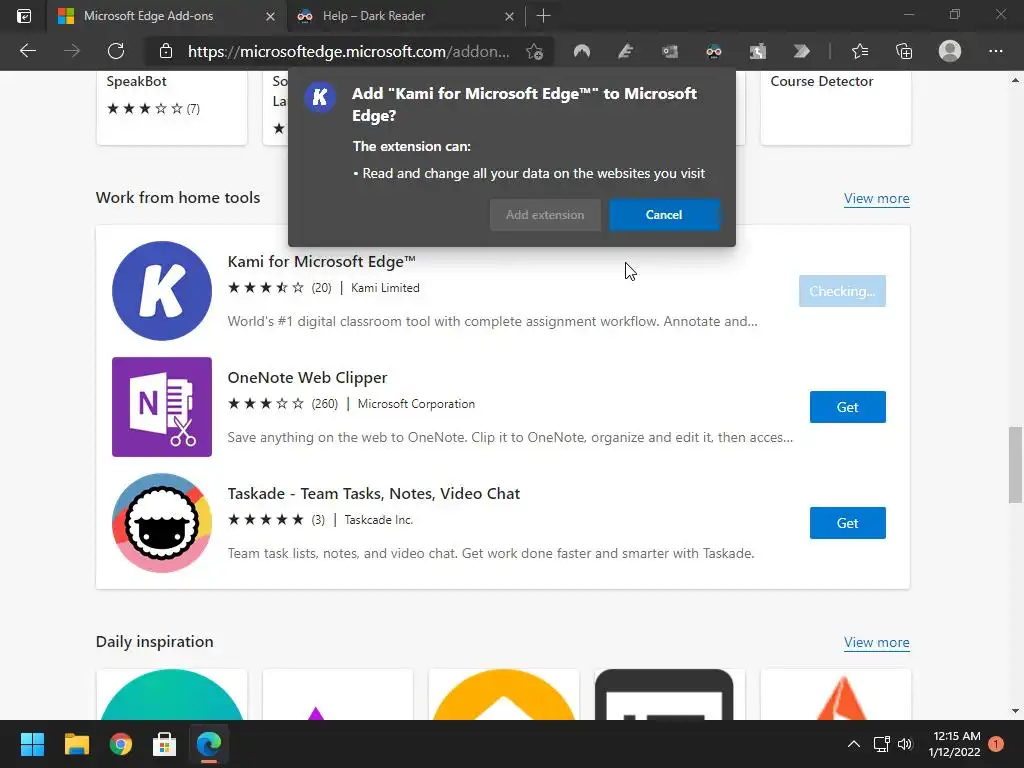
Task: Open Microsoft Store from the taskbar
Action: pyautogui.click(x=165, y=744)
